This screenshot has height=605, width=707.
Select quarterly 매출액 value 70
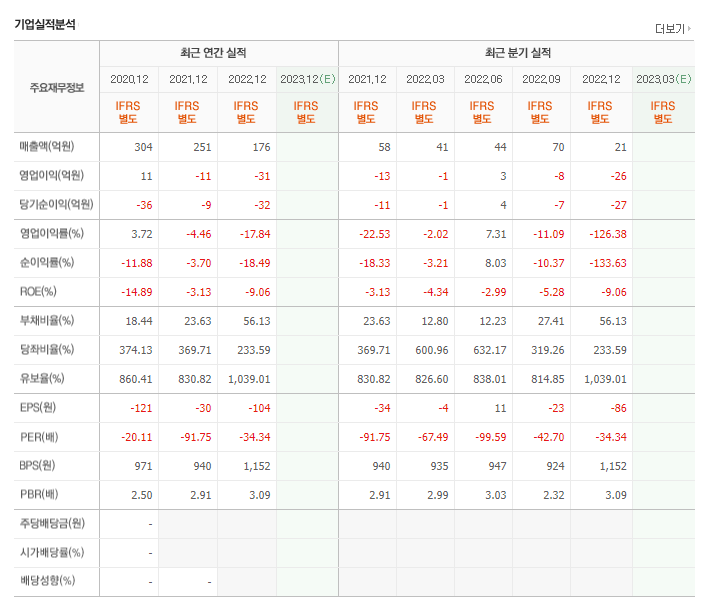pyautogui.click(x=558, y=147)
